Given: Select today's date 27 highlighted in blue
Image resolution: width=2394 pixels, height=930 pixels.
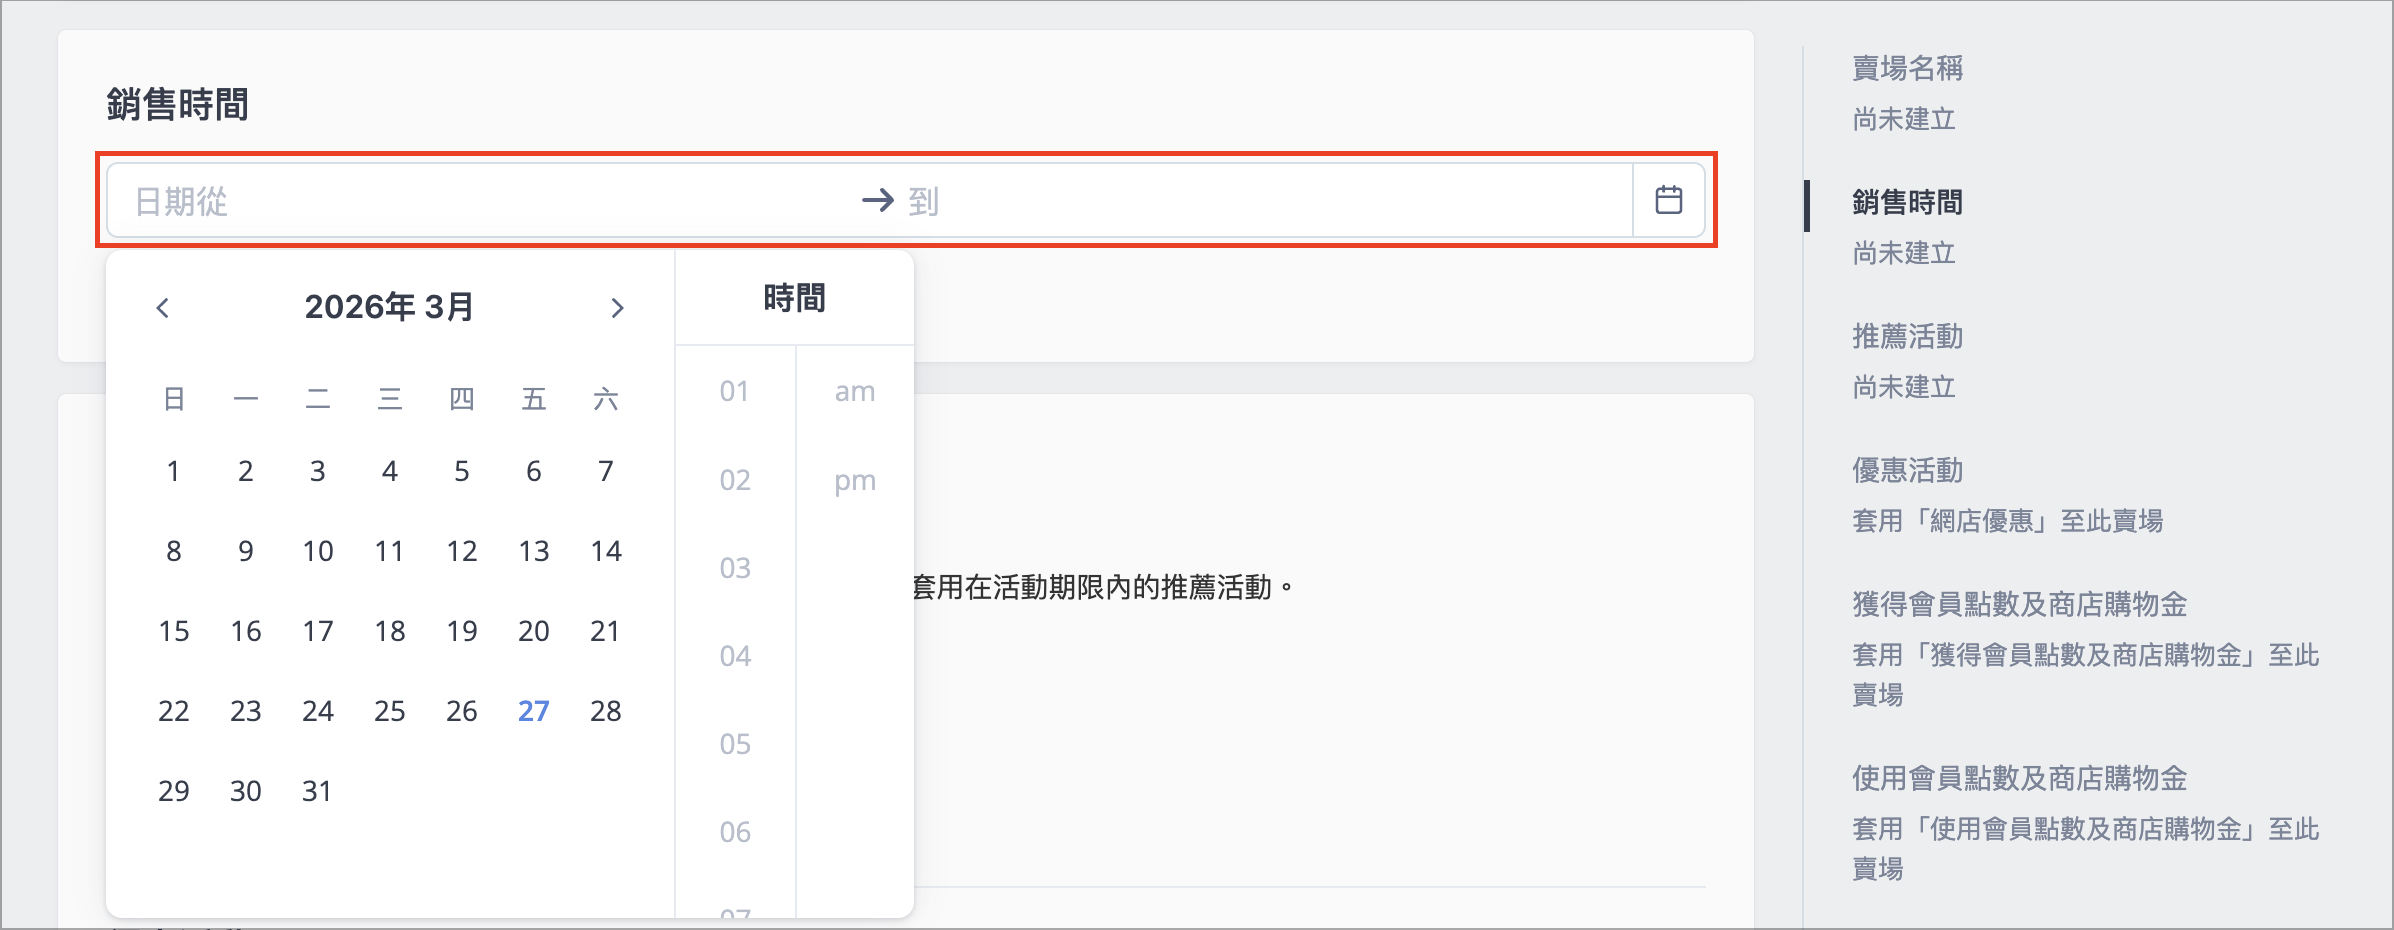Looking at the screenshot, I should 534,711.
